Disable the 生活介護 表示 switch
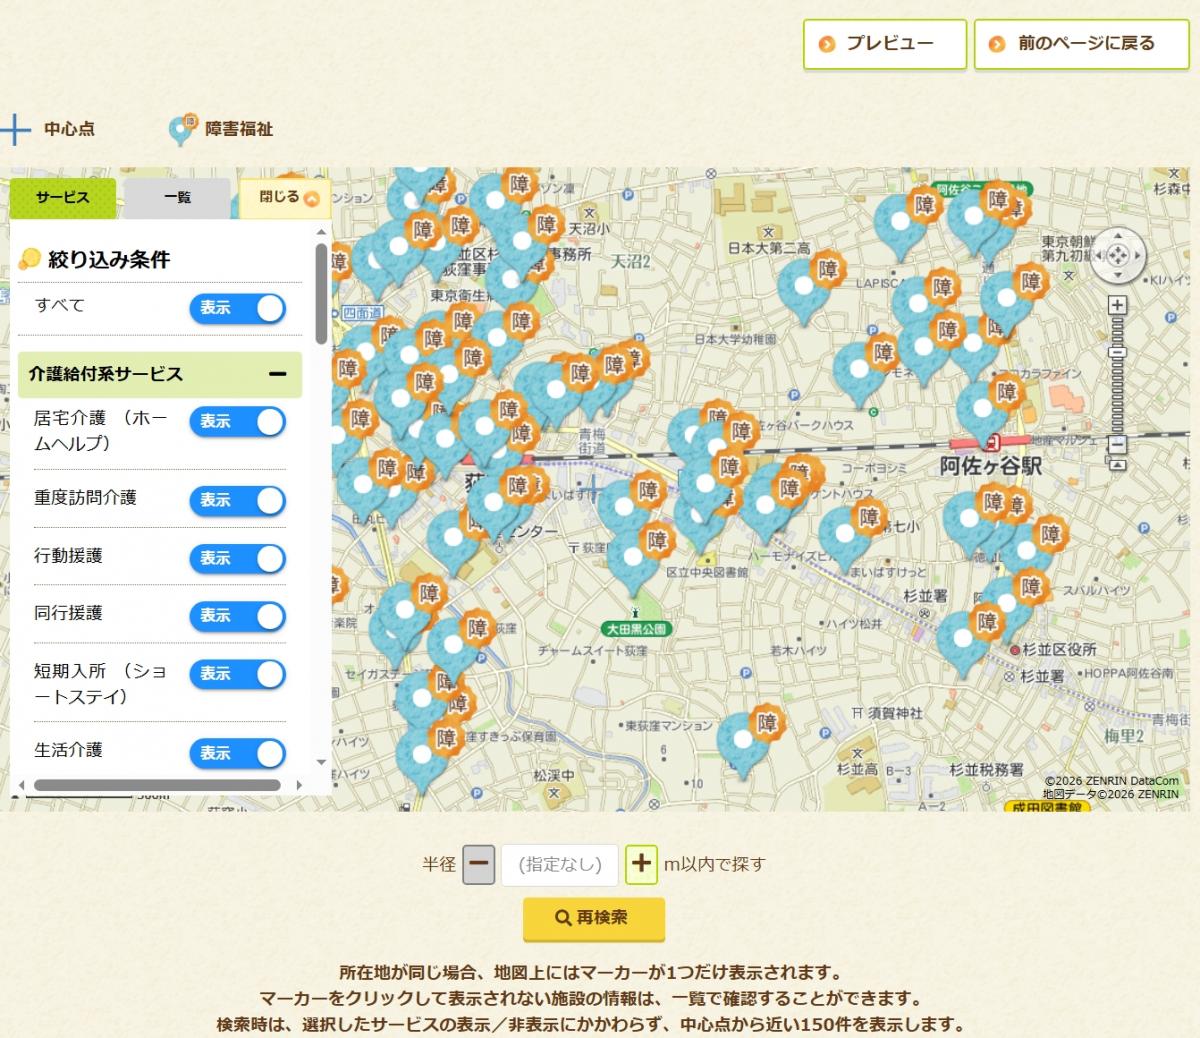The image size is (1200, 1038). [x=237, y=754]
